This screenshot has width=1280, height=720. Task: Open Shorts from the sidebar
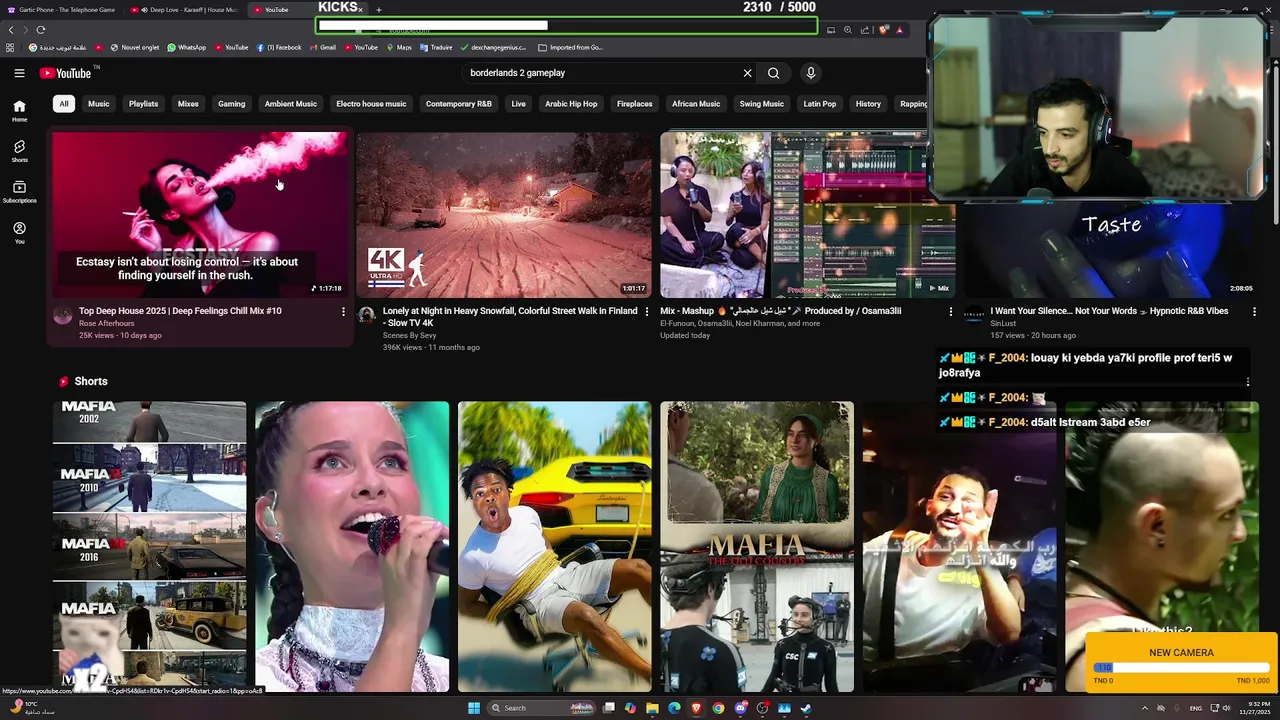19,151
